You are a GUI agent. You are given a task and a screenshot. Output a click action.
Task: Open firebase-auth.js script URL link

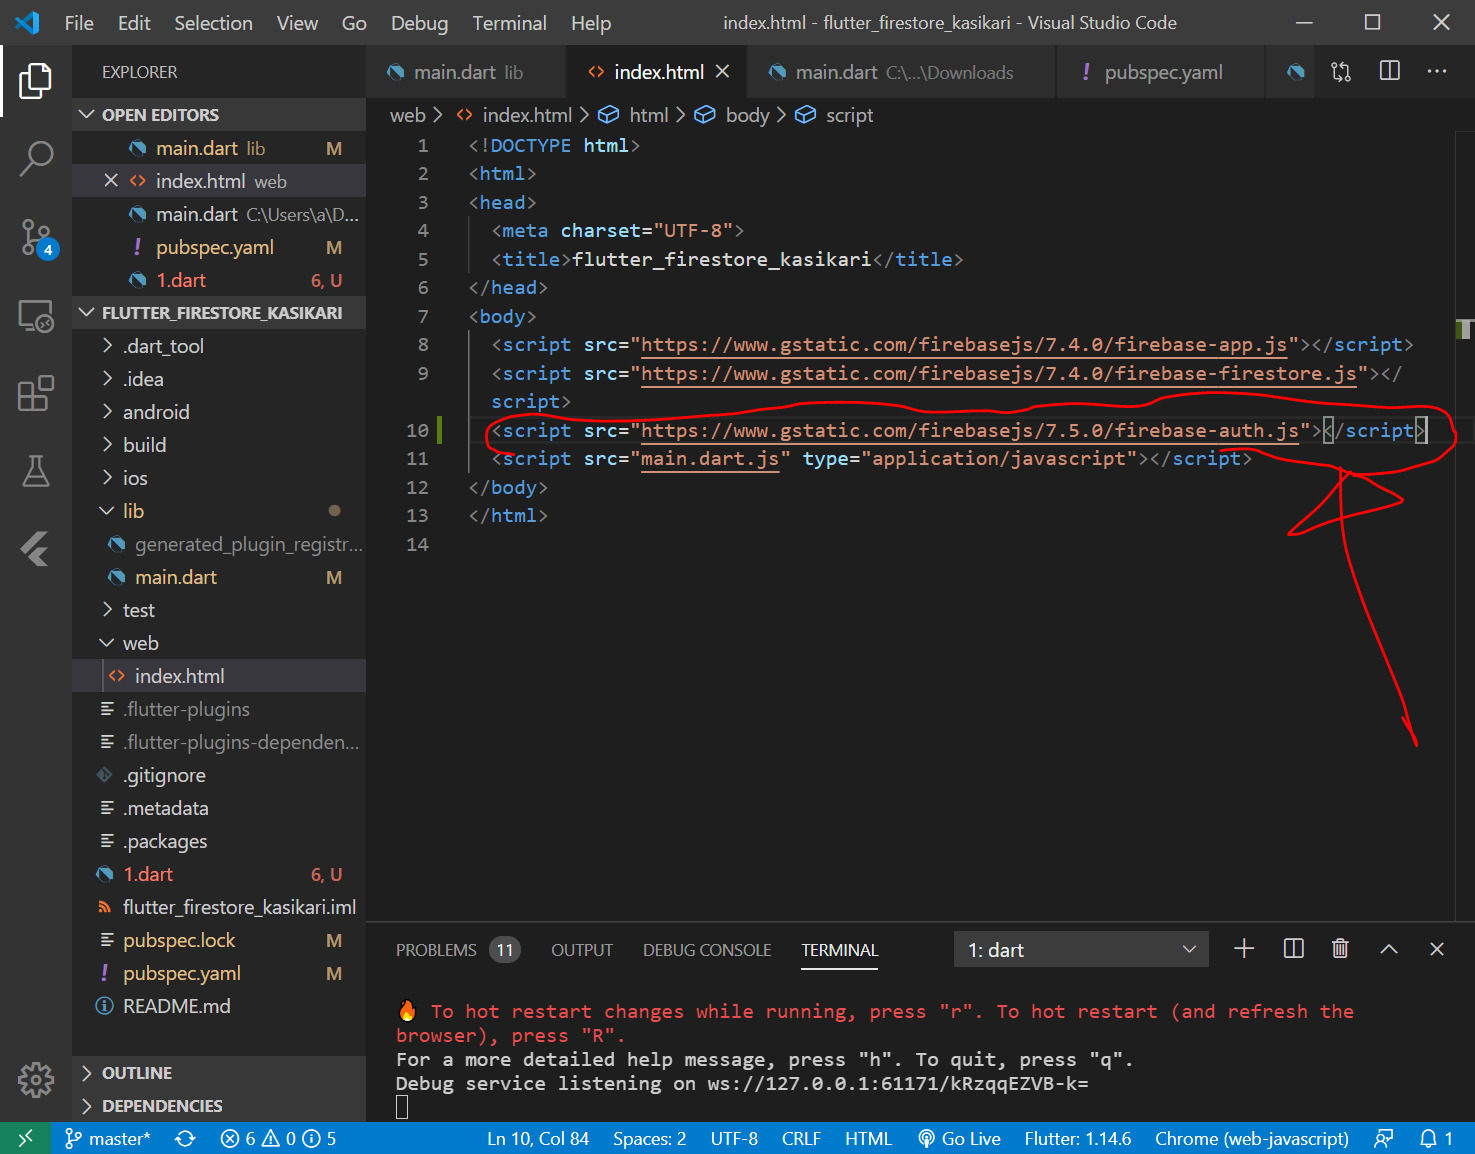pyautogui.click(x=970, y=431)
